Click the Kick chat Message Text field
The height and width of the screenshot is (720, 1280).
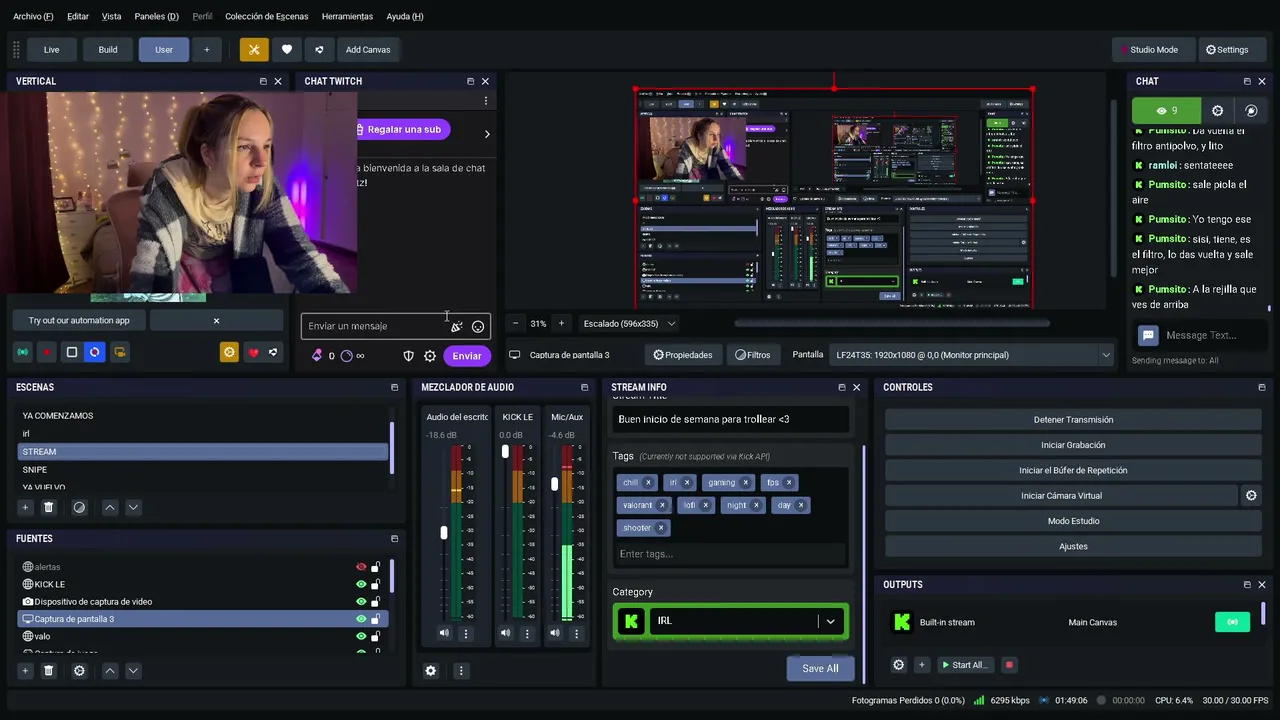[x=1212, y=336]
